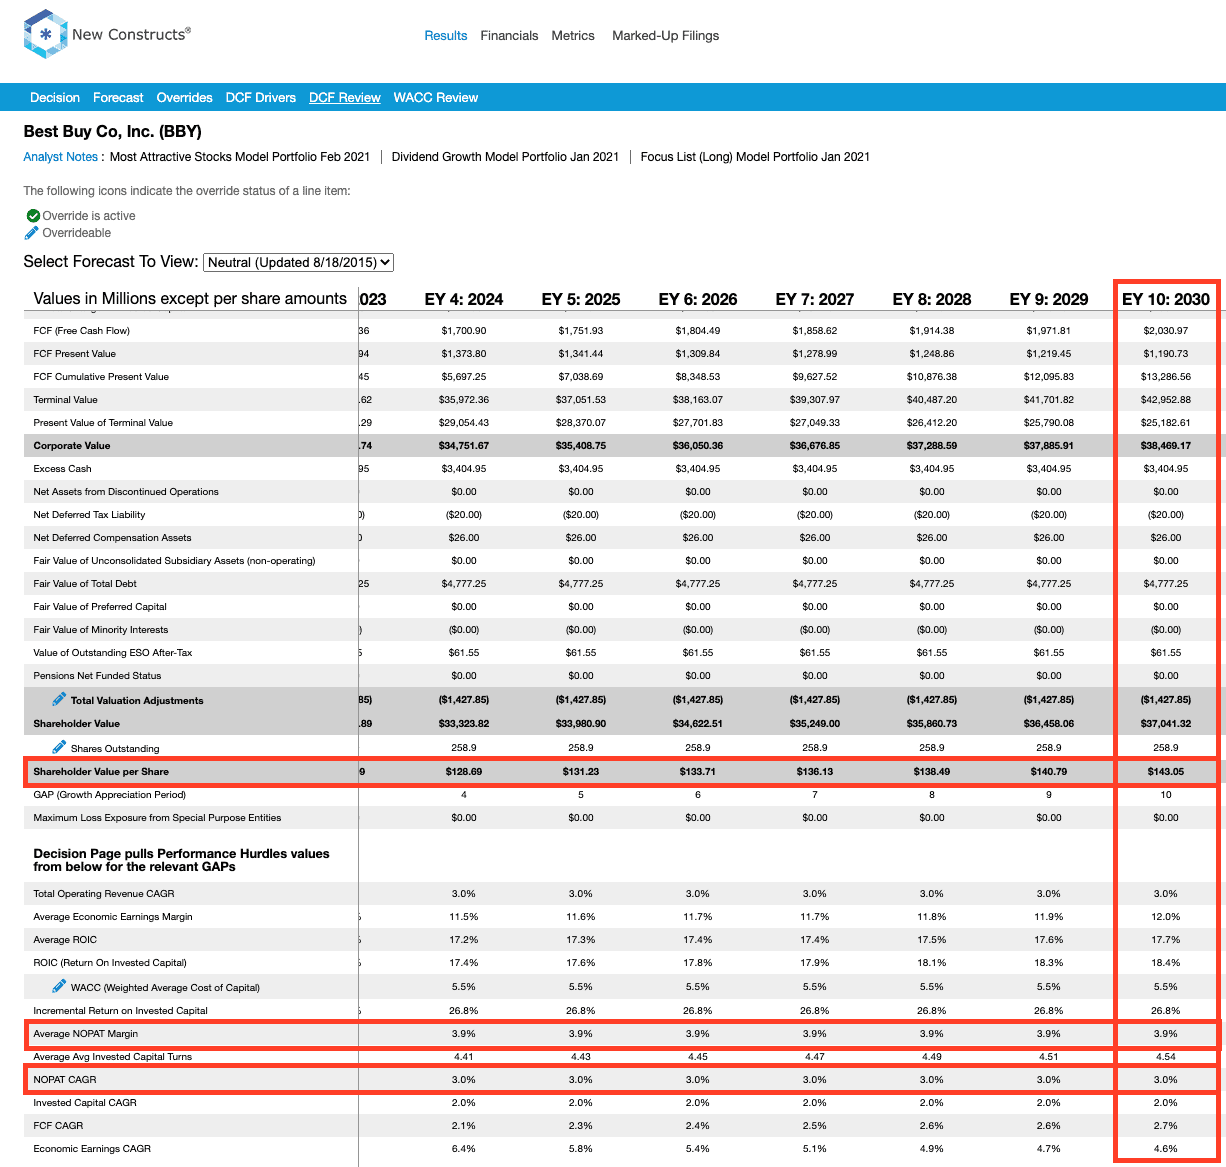
Task: Click the EY 7: 2027 column header
Action: [x=815, y=299]
